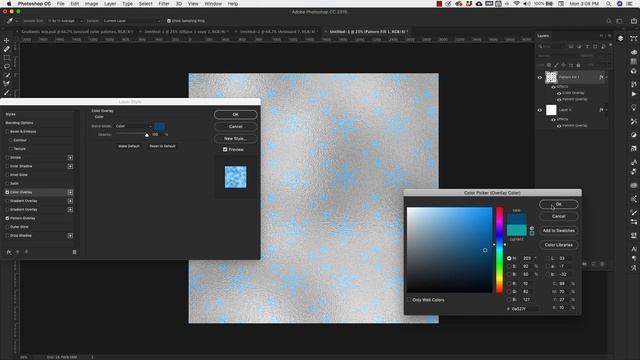Open the Actions panel play icon
This screenshot has height=360, width=640.
(633, 94)
